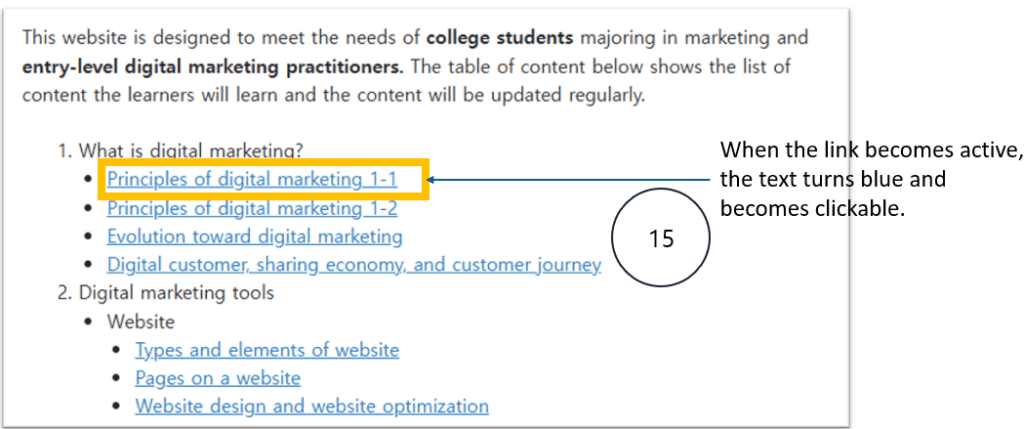1024x429 pixels.
Task: Open the Principles of digital marketing 1-2 link
Action: [252, 209]
